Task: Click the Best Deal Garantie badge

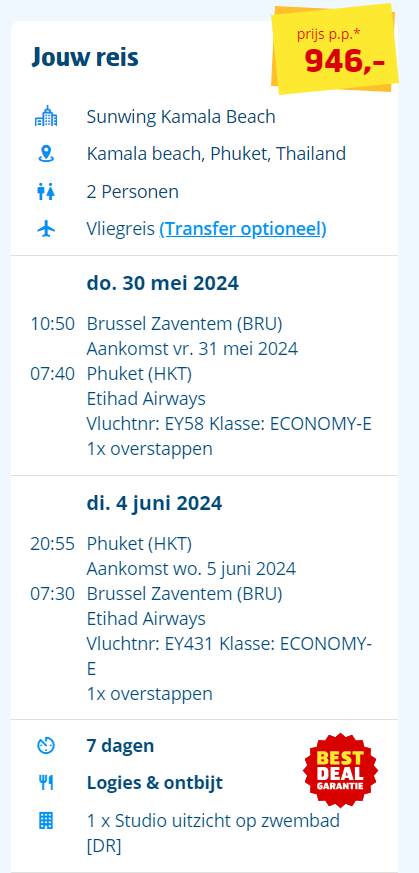Action: [340, 770]
